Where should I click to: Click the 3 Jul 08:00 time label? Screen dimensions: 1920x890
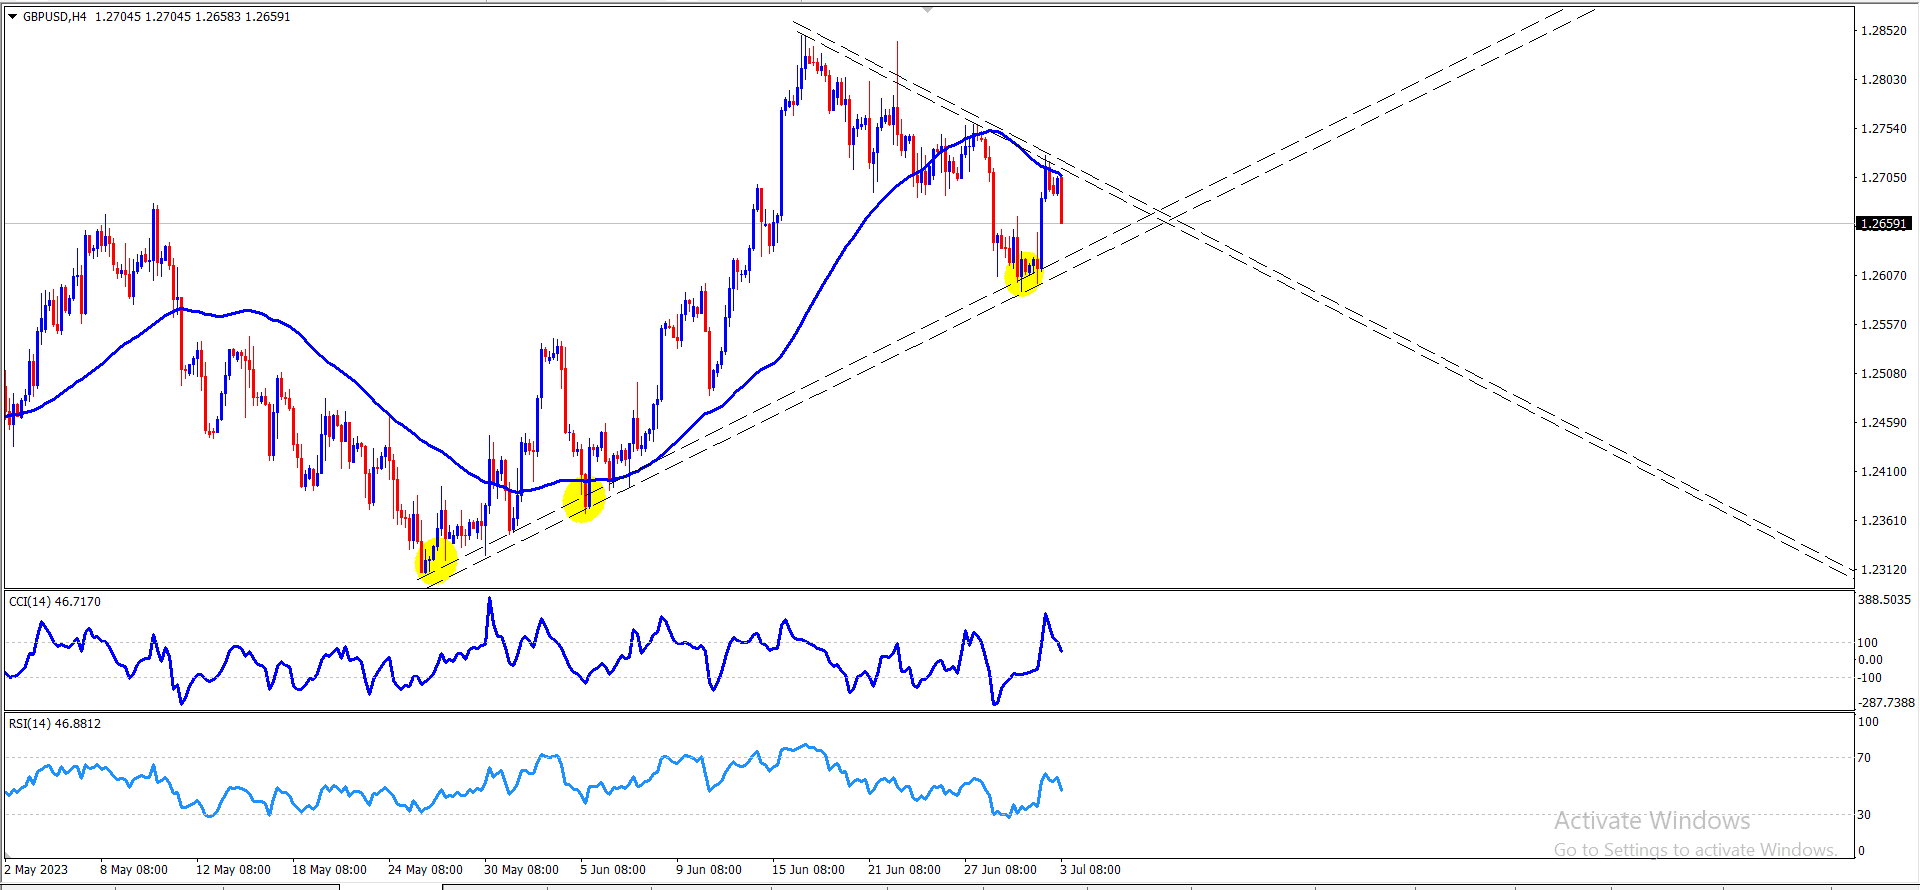(1090, 869)
